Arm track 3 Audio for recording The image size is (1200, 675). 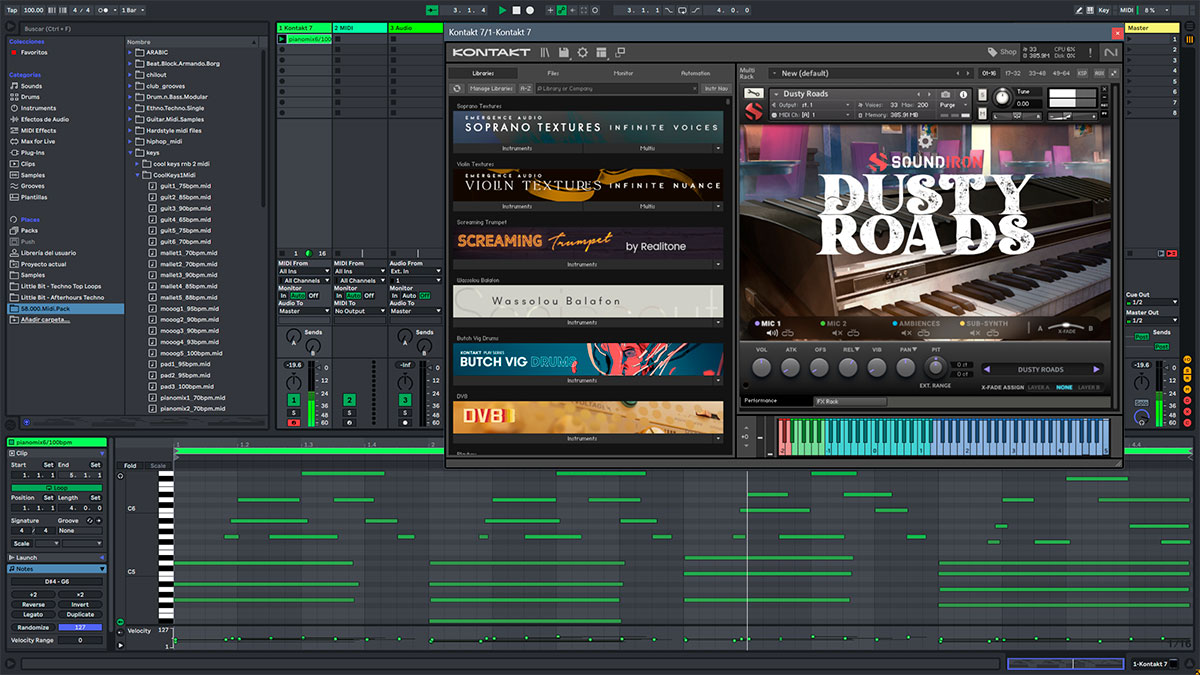click(x=405, y=423)
